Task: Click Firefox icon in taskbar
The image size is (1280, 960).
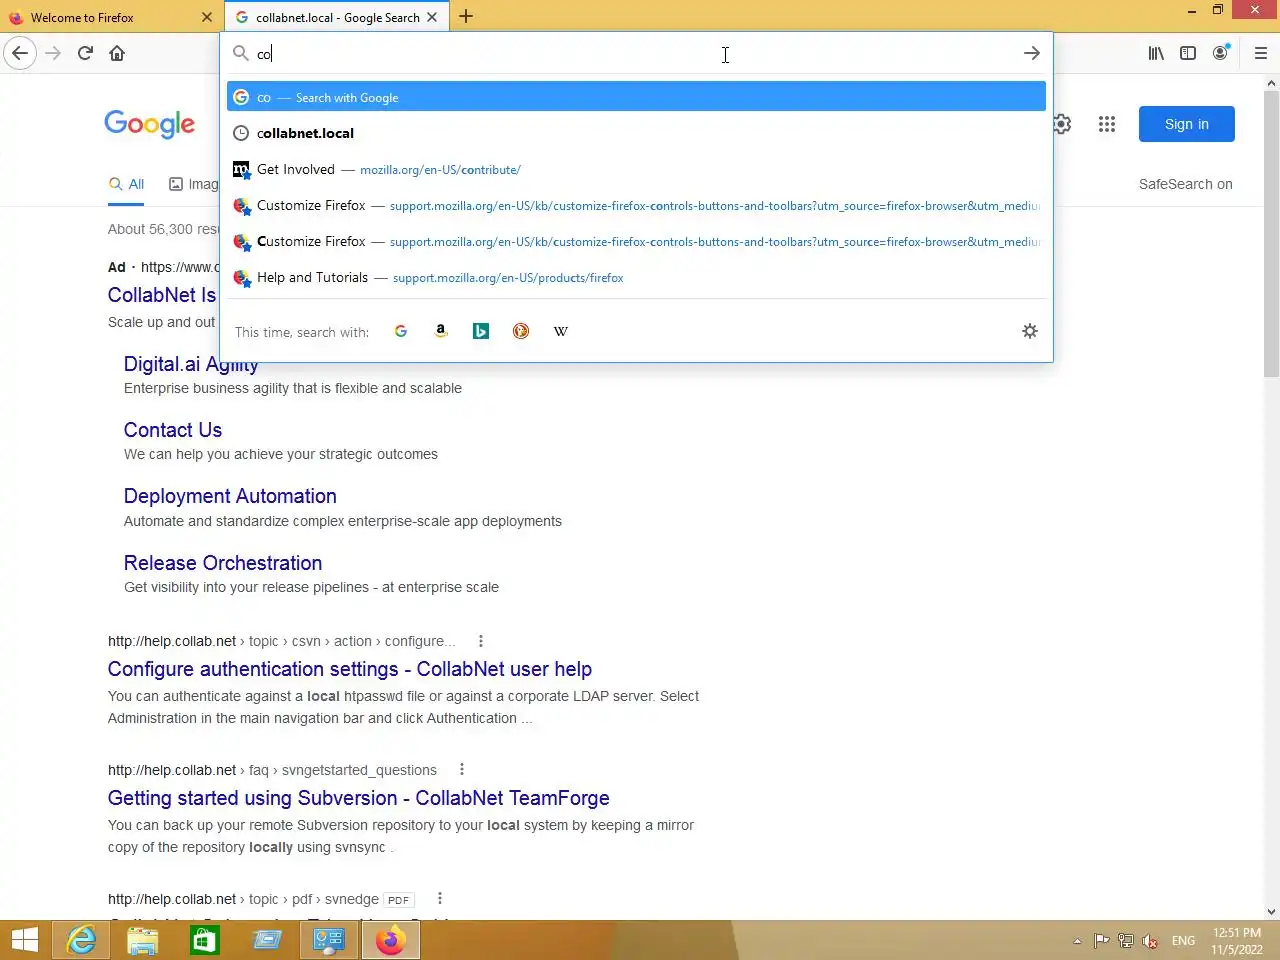Action: click(391, 940)
